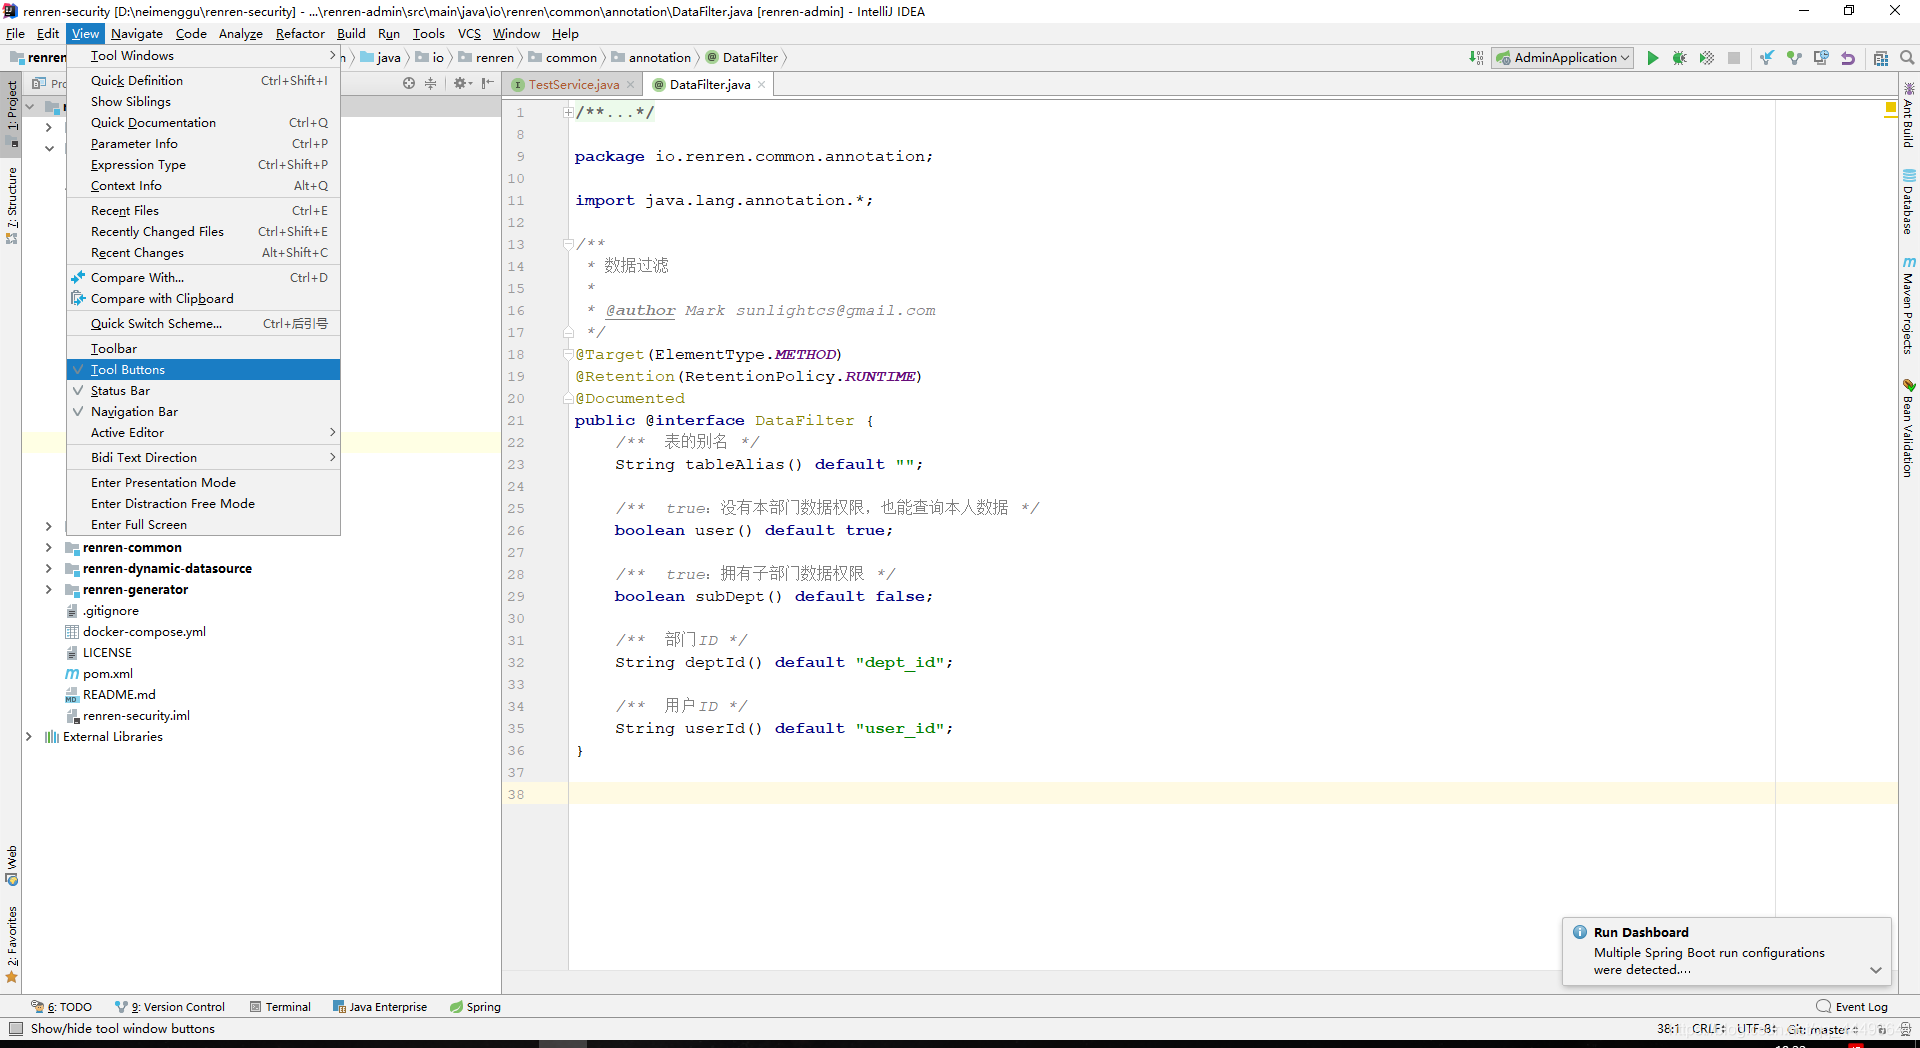Click the Hide project panel icon

(x=487, y=83)
